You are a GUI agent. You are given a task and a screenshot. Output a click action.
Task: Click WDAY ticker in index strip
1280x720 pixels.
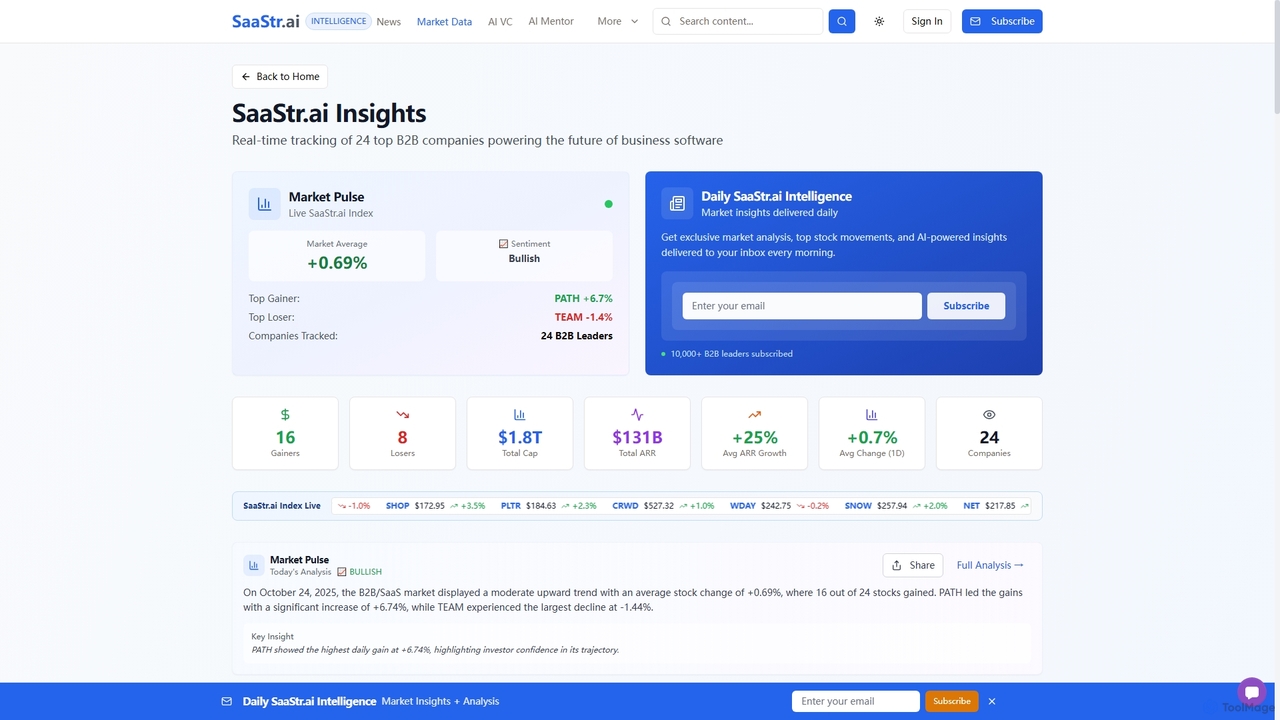pyautogui.click(x=742, y=506)
